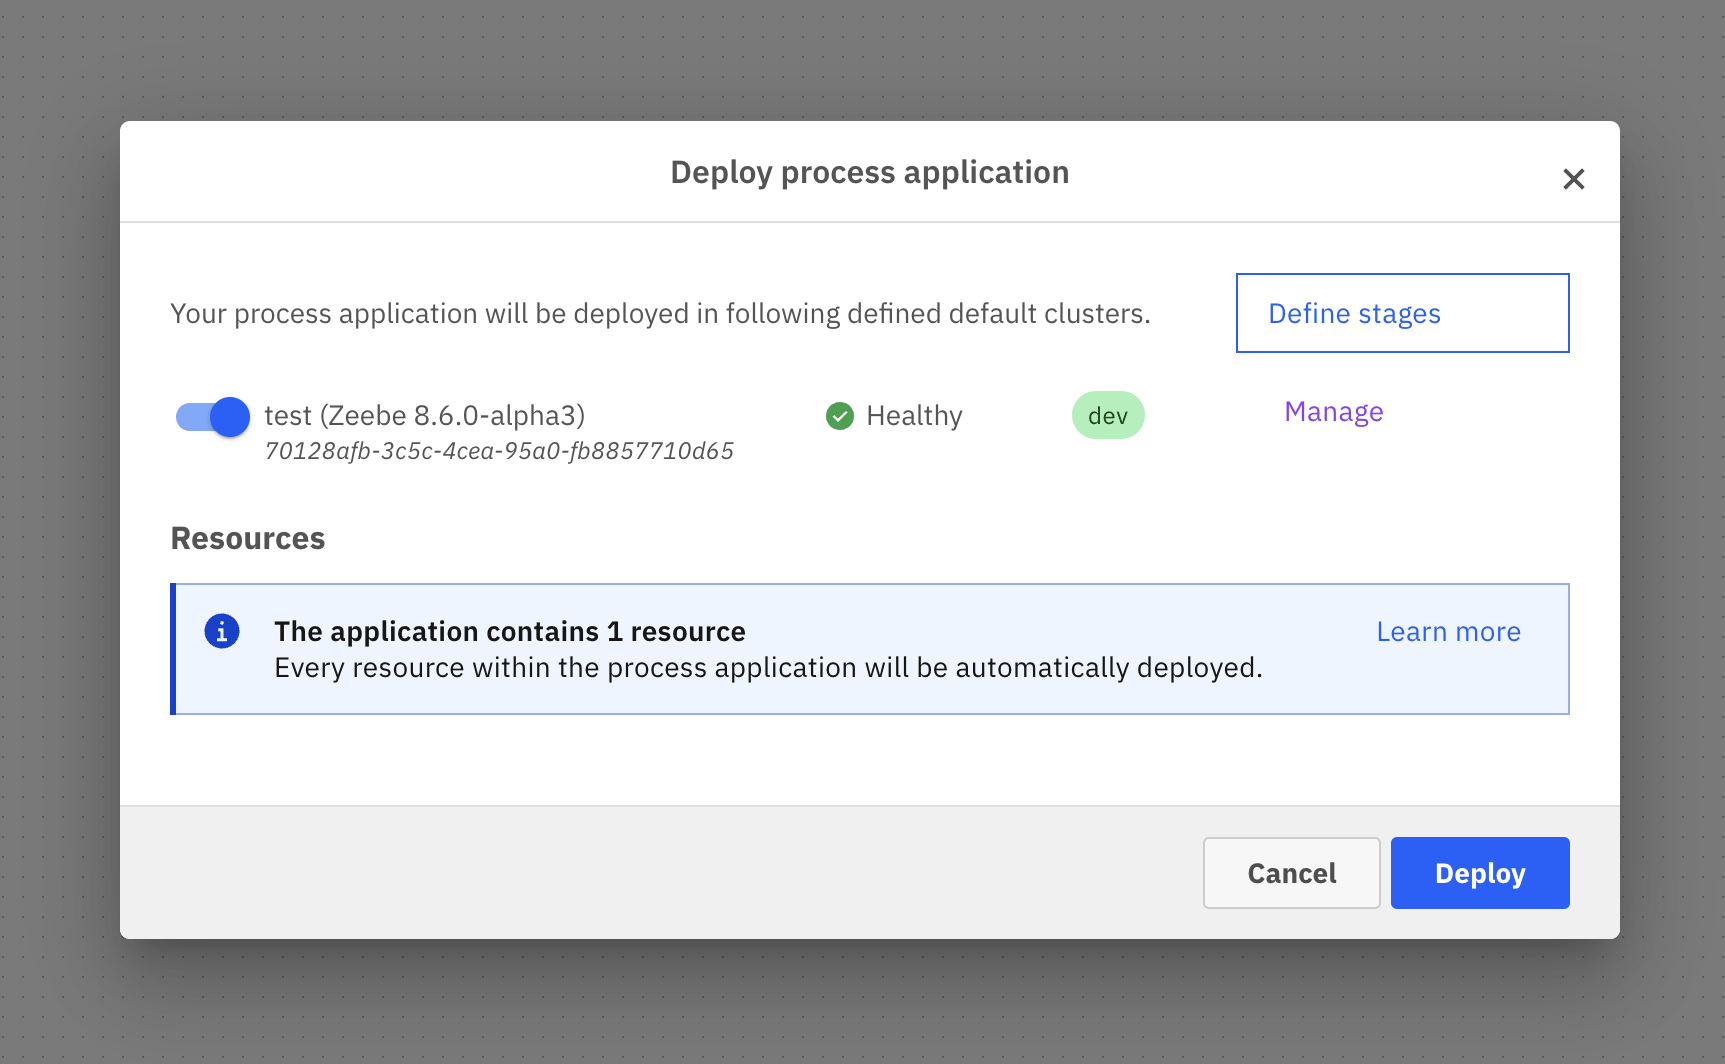1725x1064 pixels.
Task: Click the Resources section heading
Action: 247,538
